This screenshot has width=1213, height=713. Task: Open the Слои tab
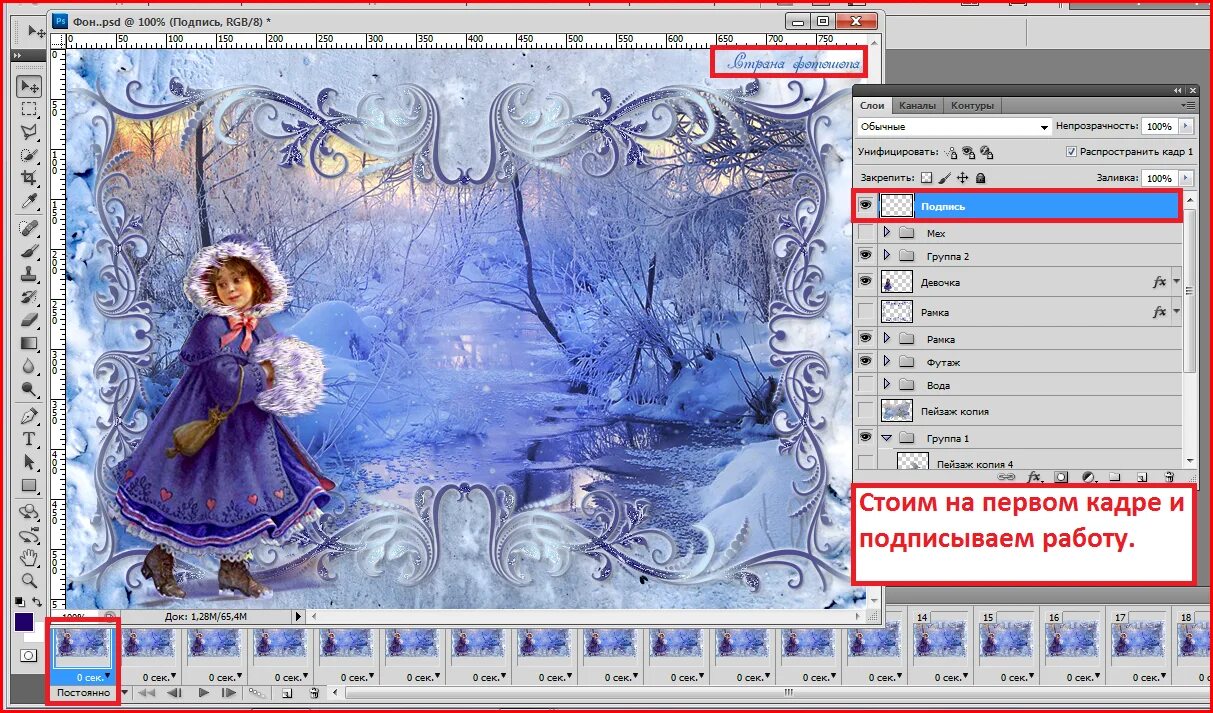pos(872,105)
